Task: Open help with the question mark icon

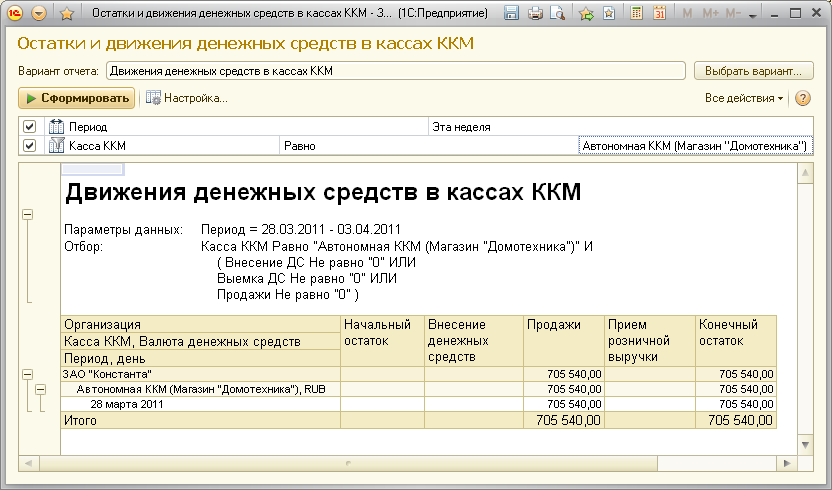Action: click(803, 98)
